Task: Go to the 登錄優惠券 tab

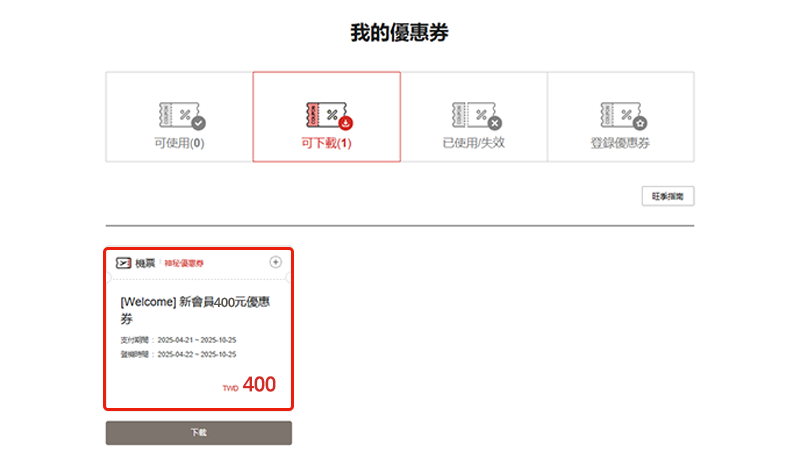Action: (621, 142)
